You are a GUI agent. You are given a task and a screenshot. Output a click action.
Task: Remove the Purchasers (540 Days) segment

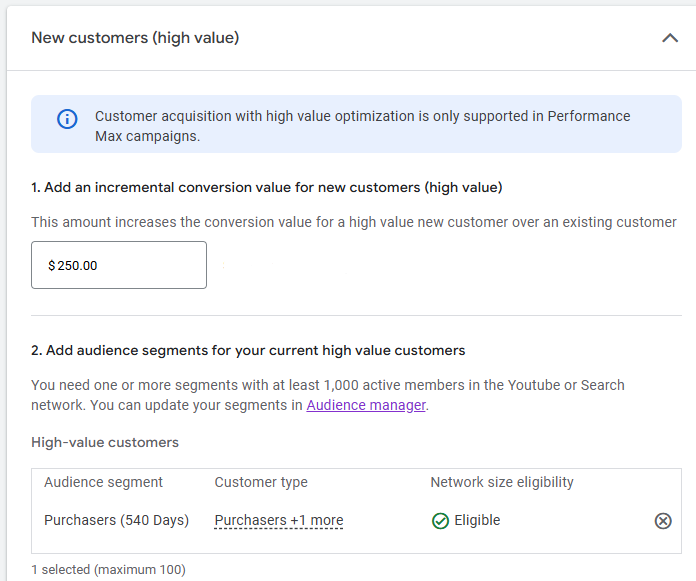[x=663, y=521]
